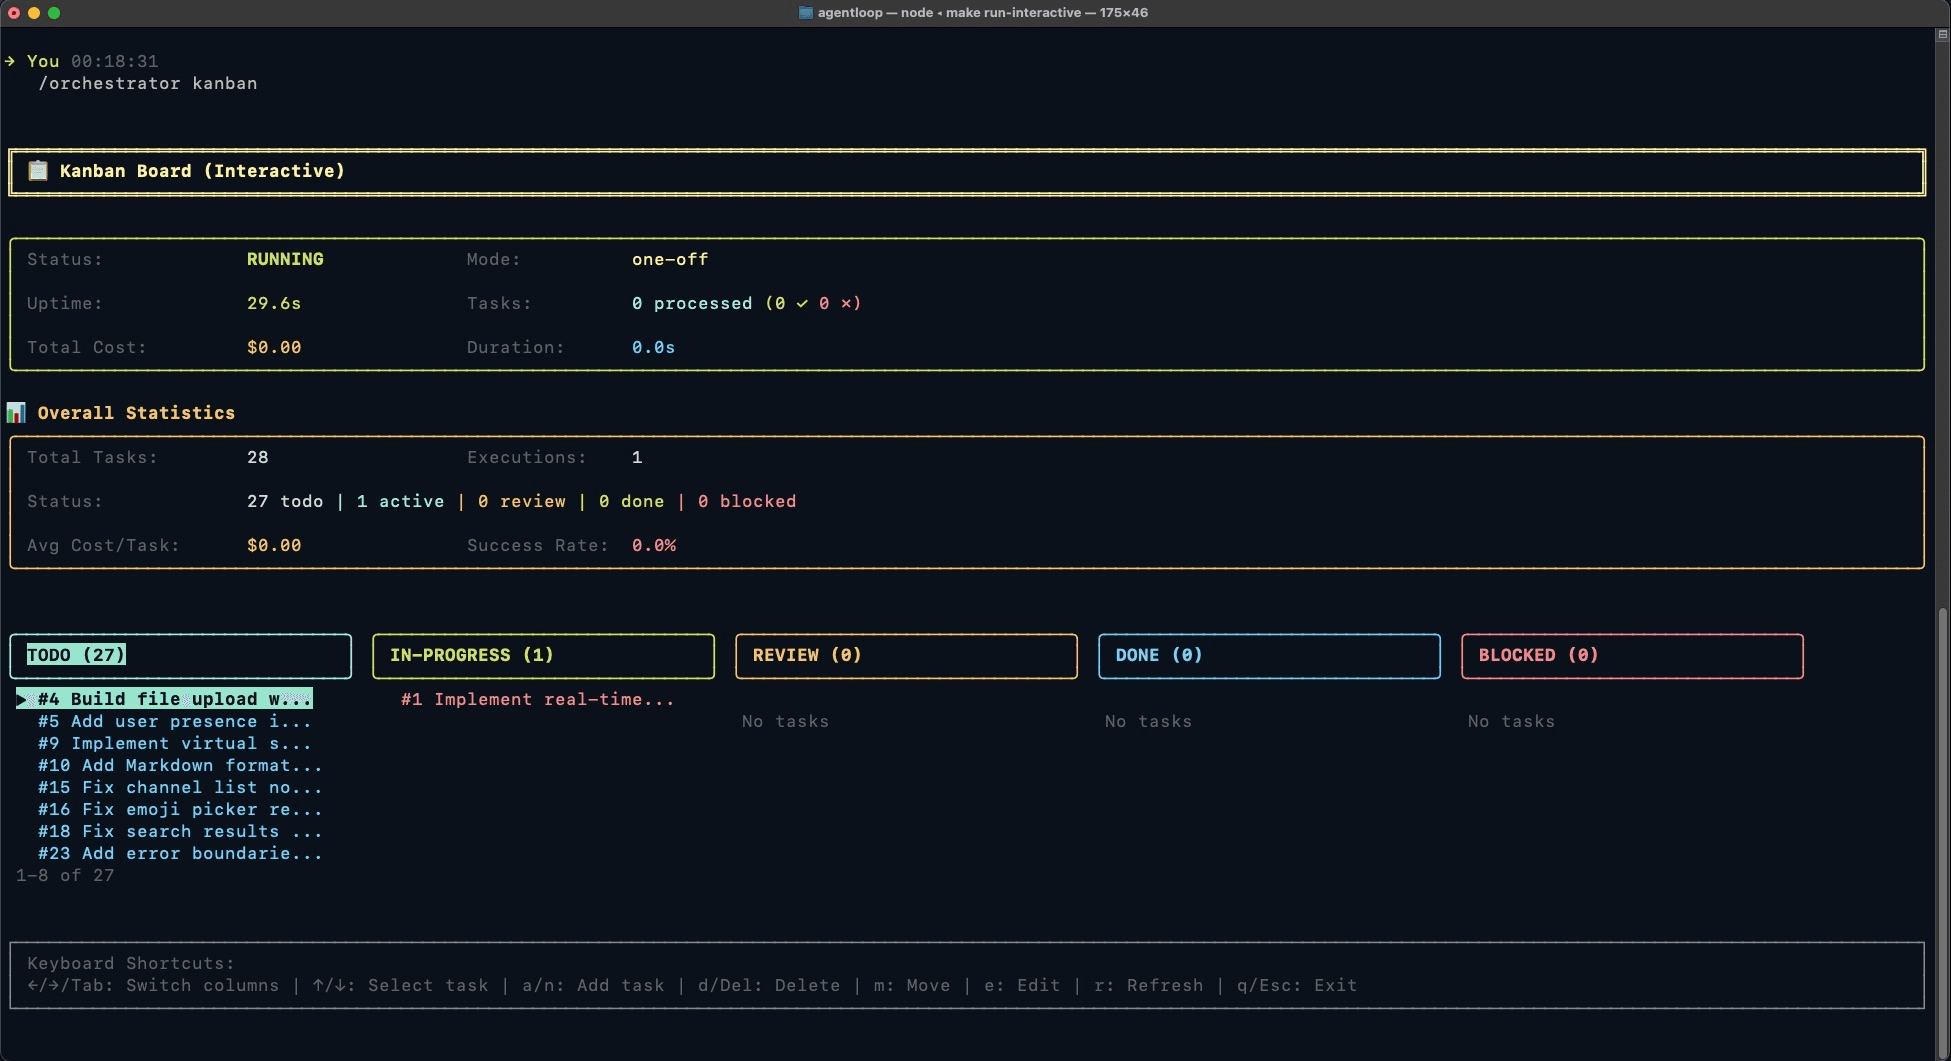The width and height of the screenshot is (1951, 1061).
Task: Click the folder icon in window title
Action: click(806, 13)
